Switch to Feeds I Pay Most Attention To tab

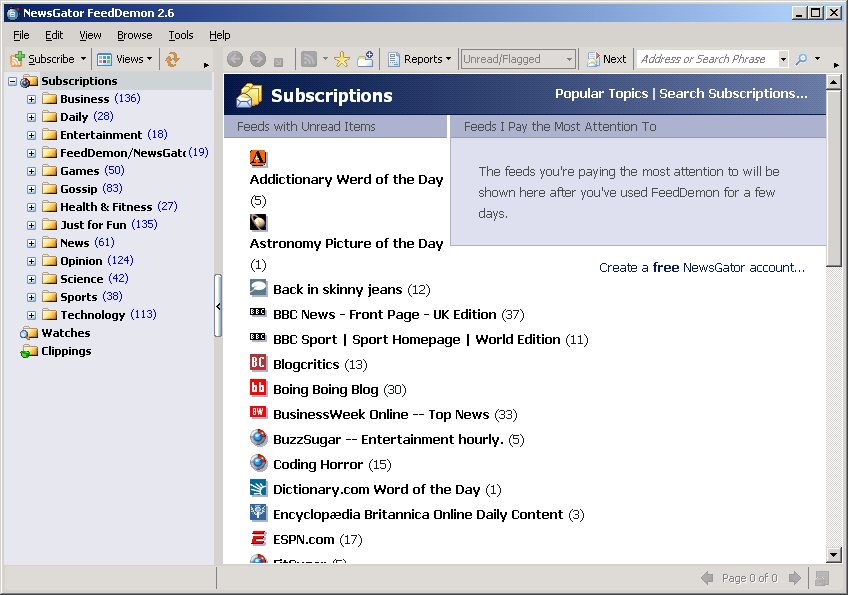(638, 127)
